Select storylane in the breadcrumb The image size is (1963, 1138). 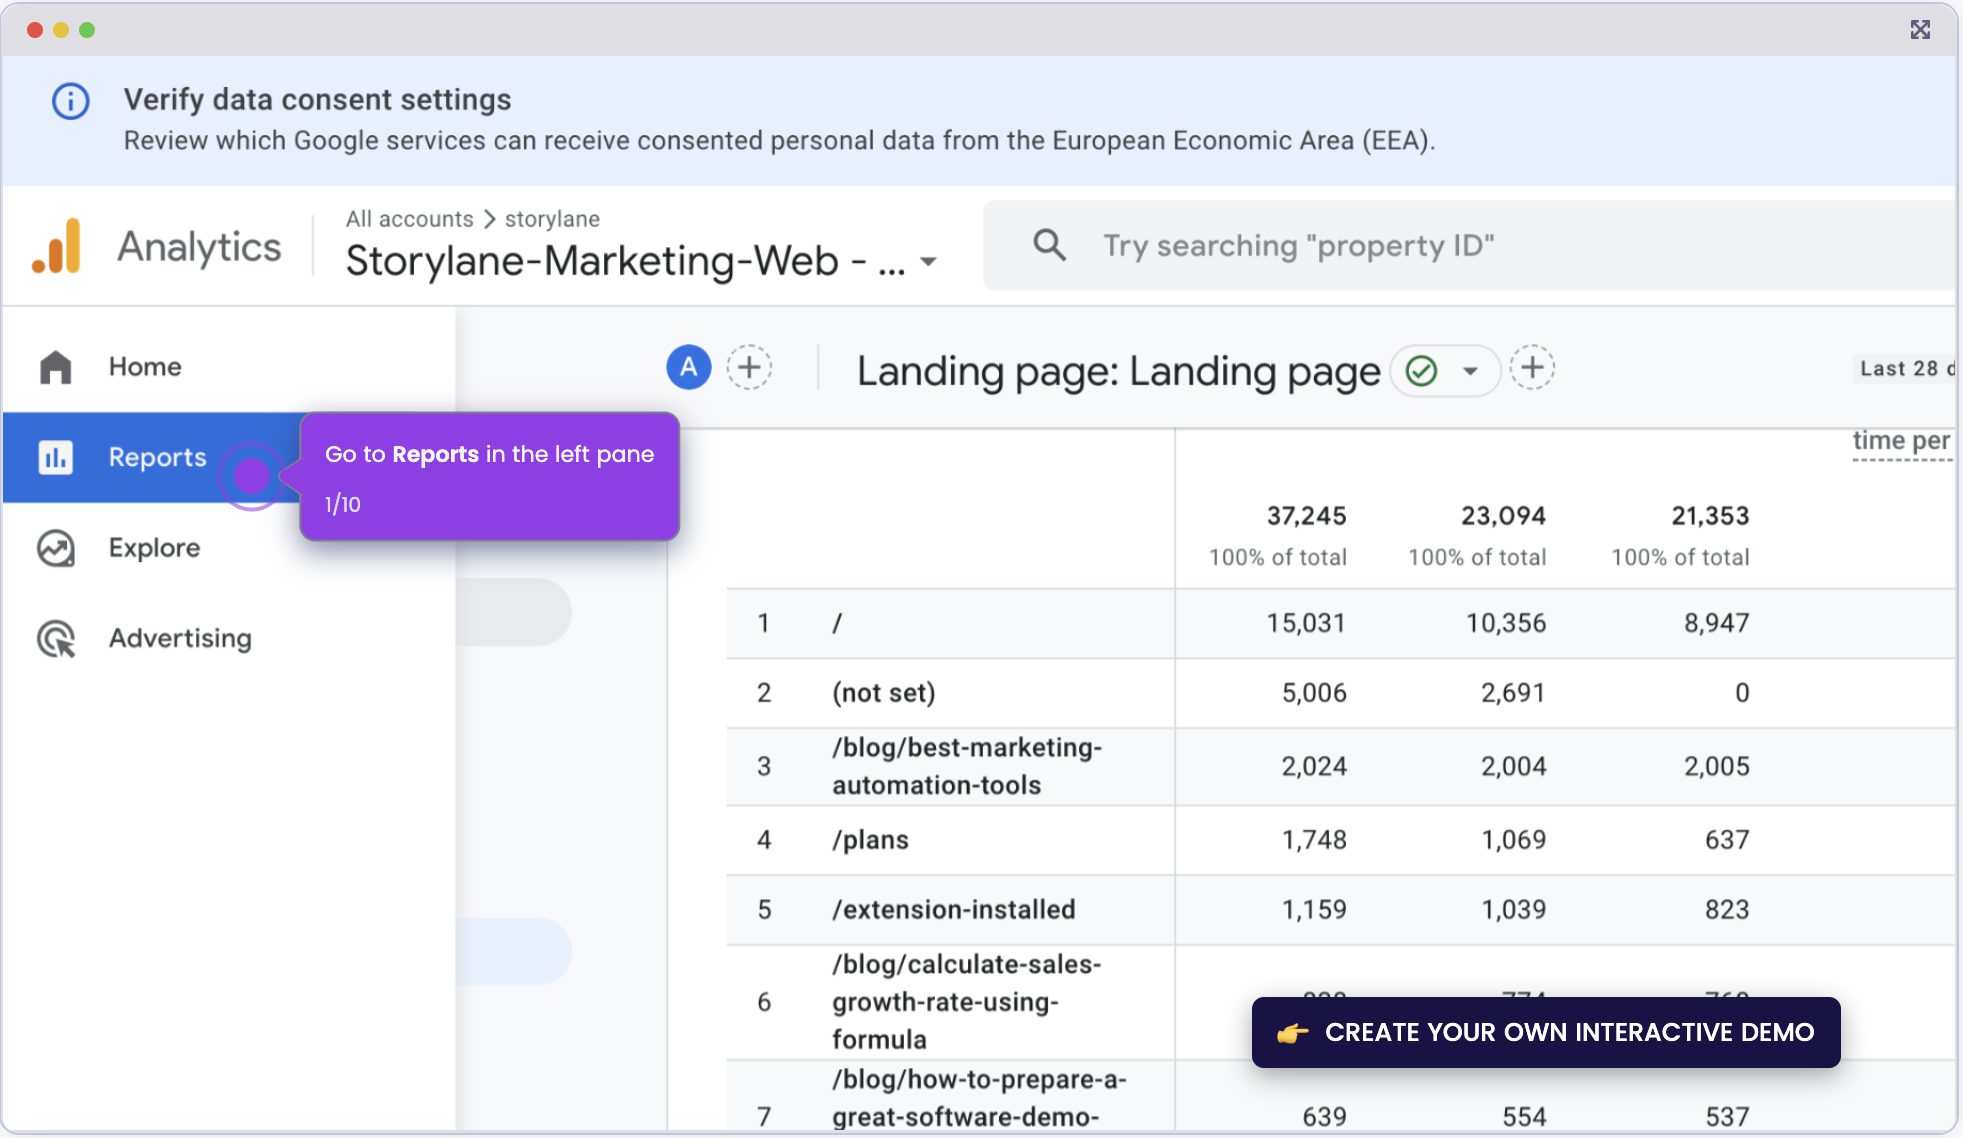pos(551,218)
